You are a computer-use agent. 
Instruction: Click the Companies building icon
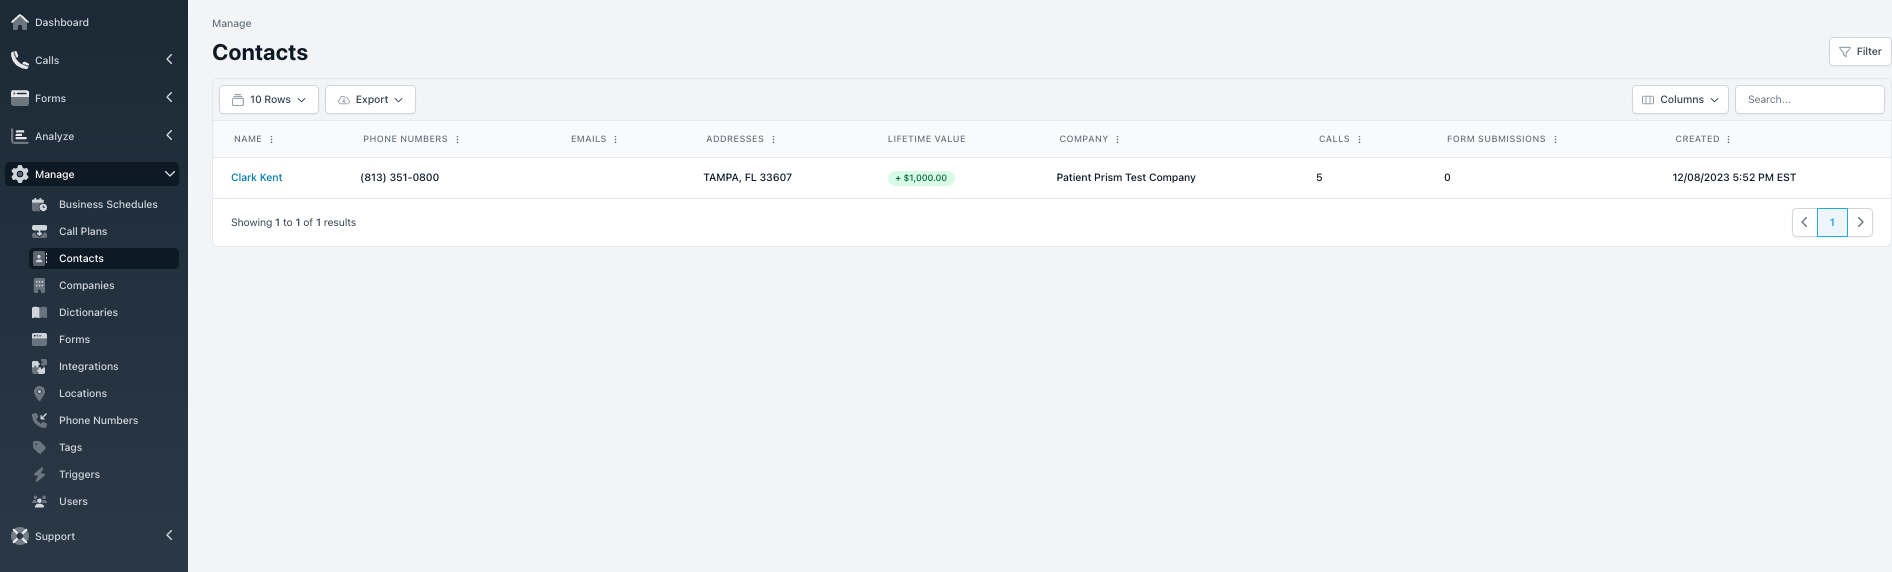(40, 285)
